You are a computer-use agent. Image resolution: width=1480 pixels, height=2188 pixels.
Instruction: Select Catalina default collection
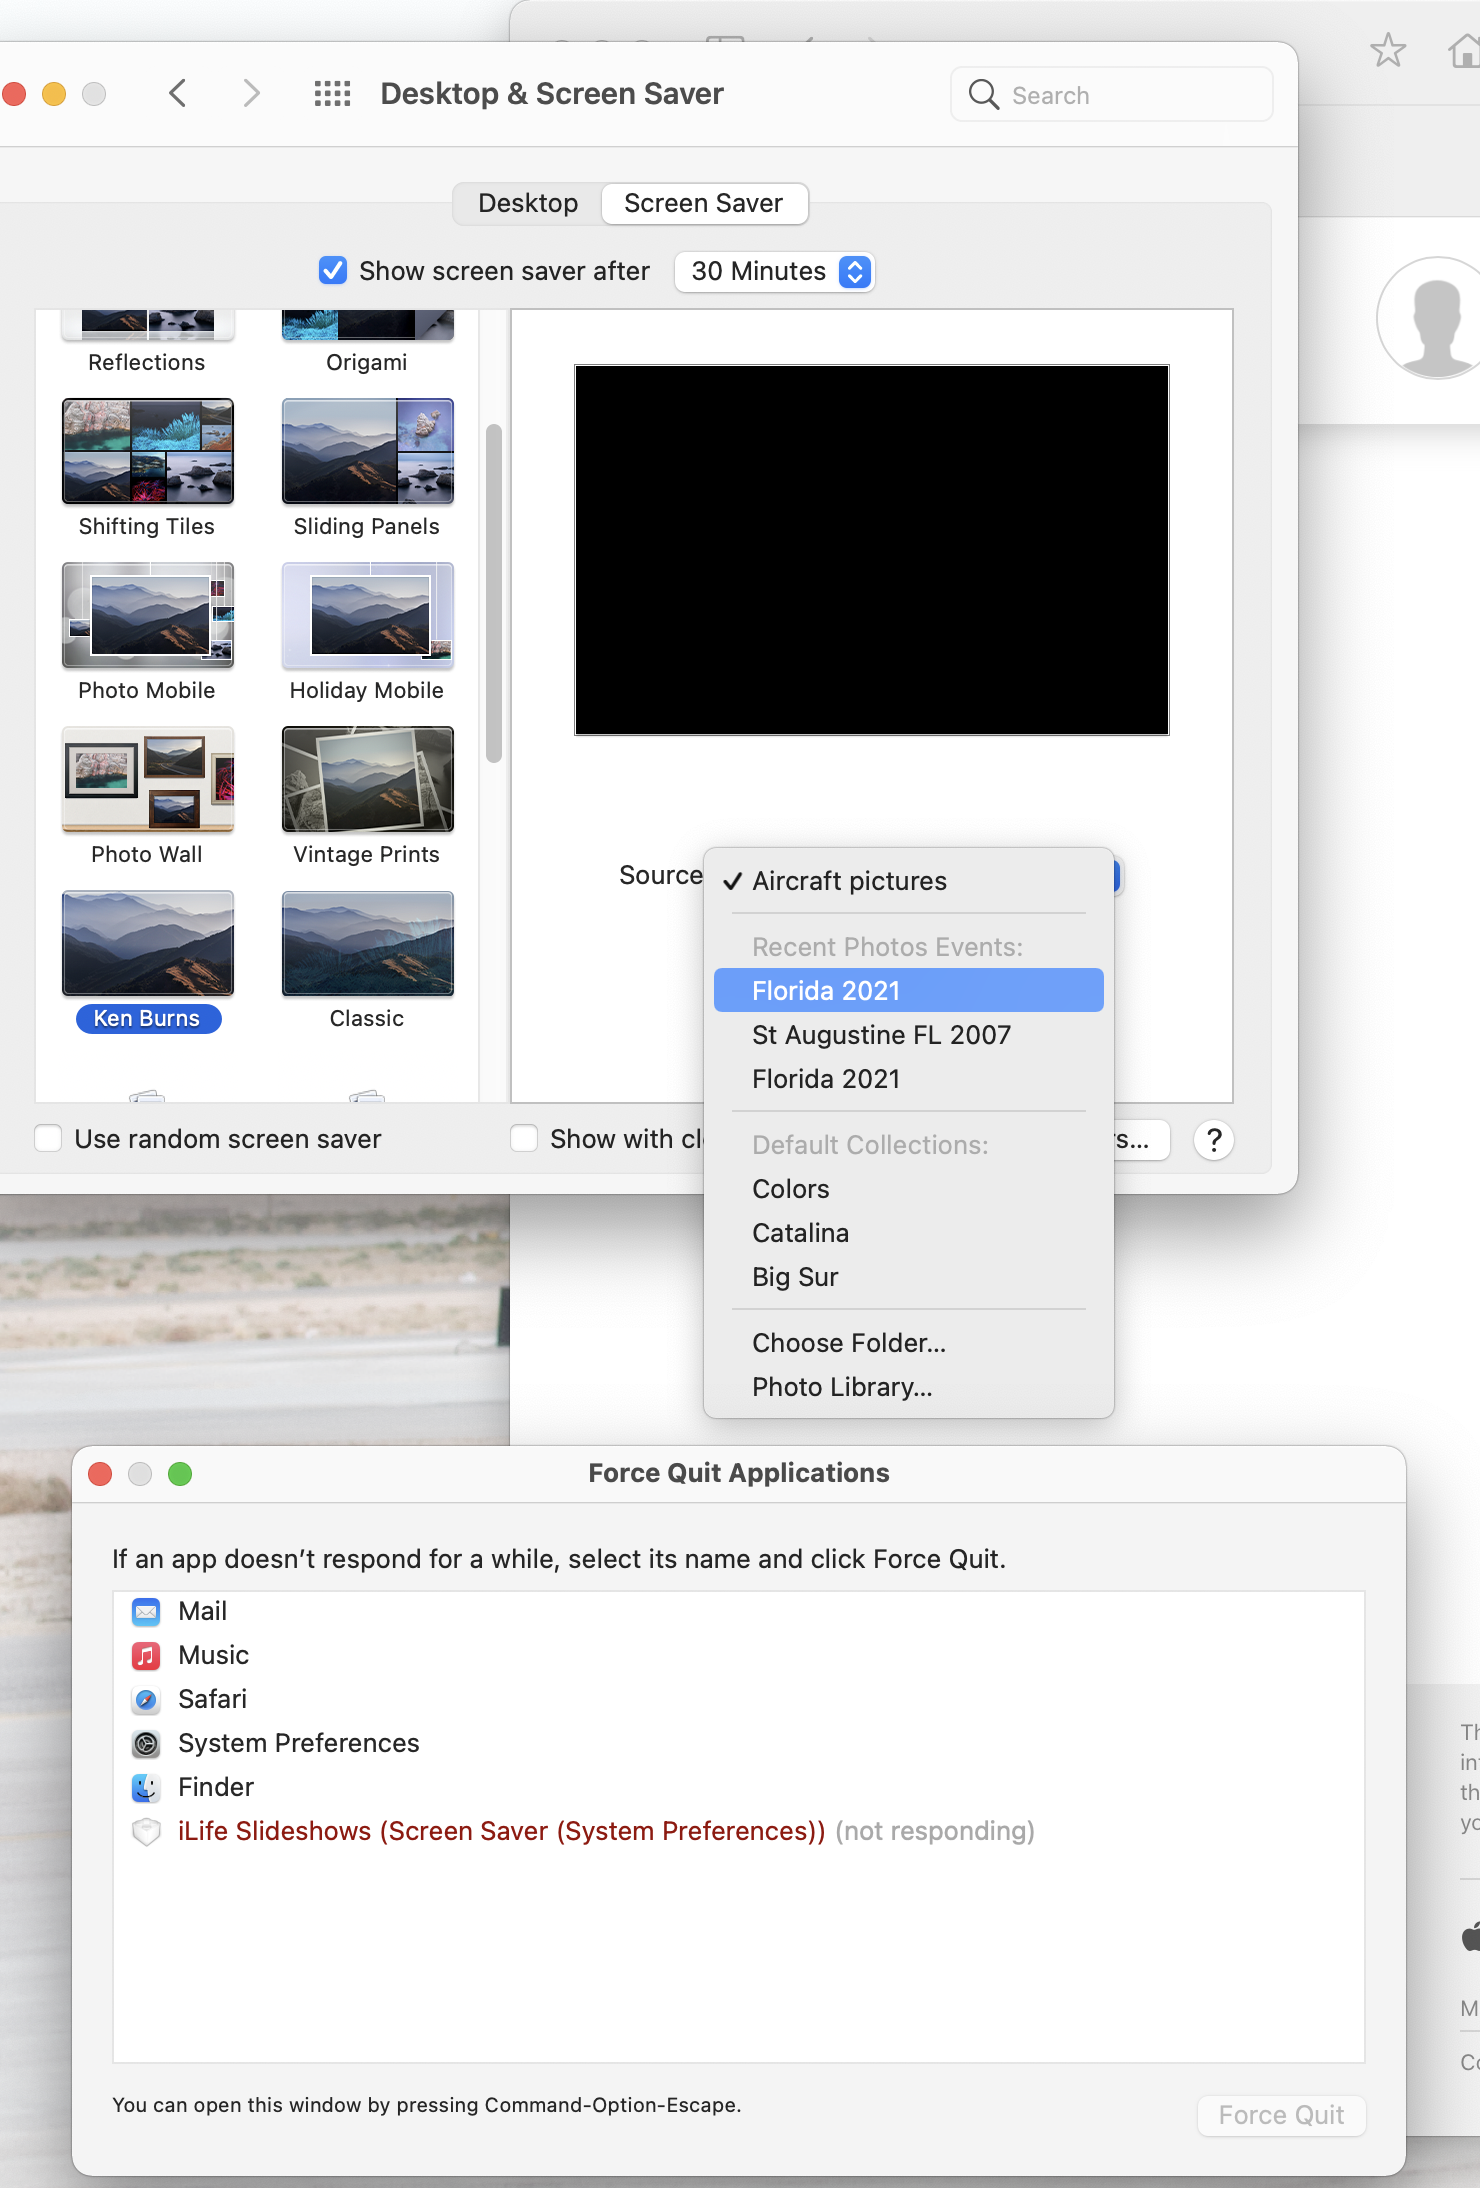pyautogui.click(x=909, y=1233)
